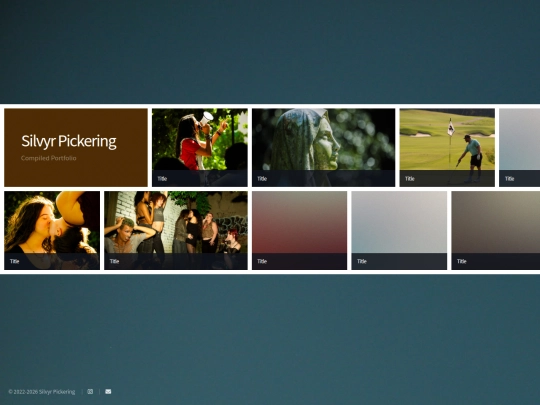Click the copyright Silvyr Pickering footer text

click(42, 392)
